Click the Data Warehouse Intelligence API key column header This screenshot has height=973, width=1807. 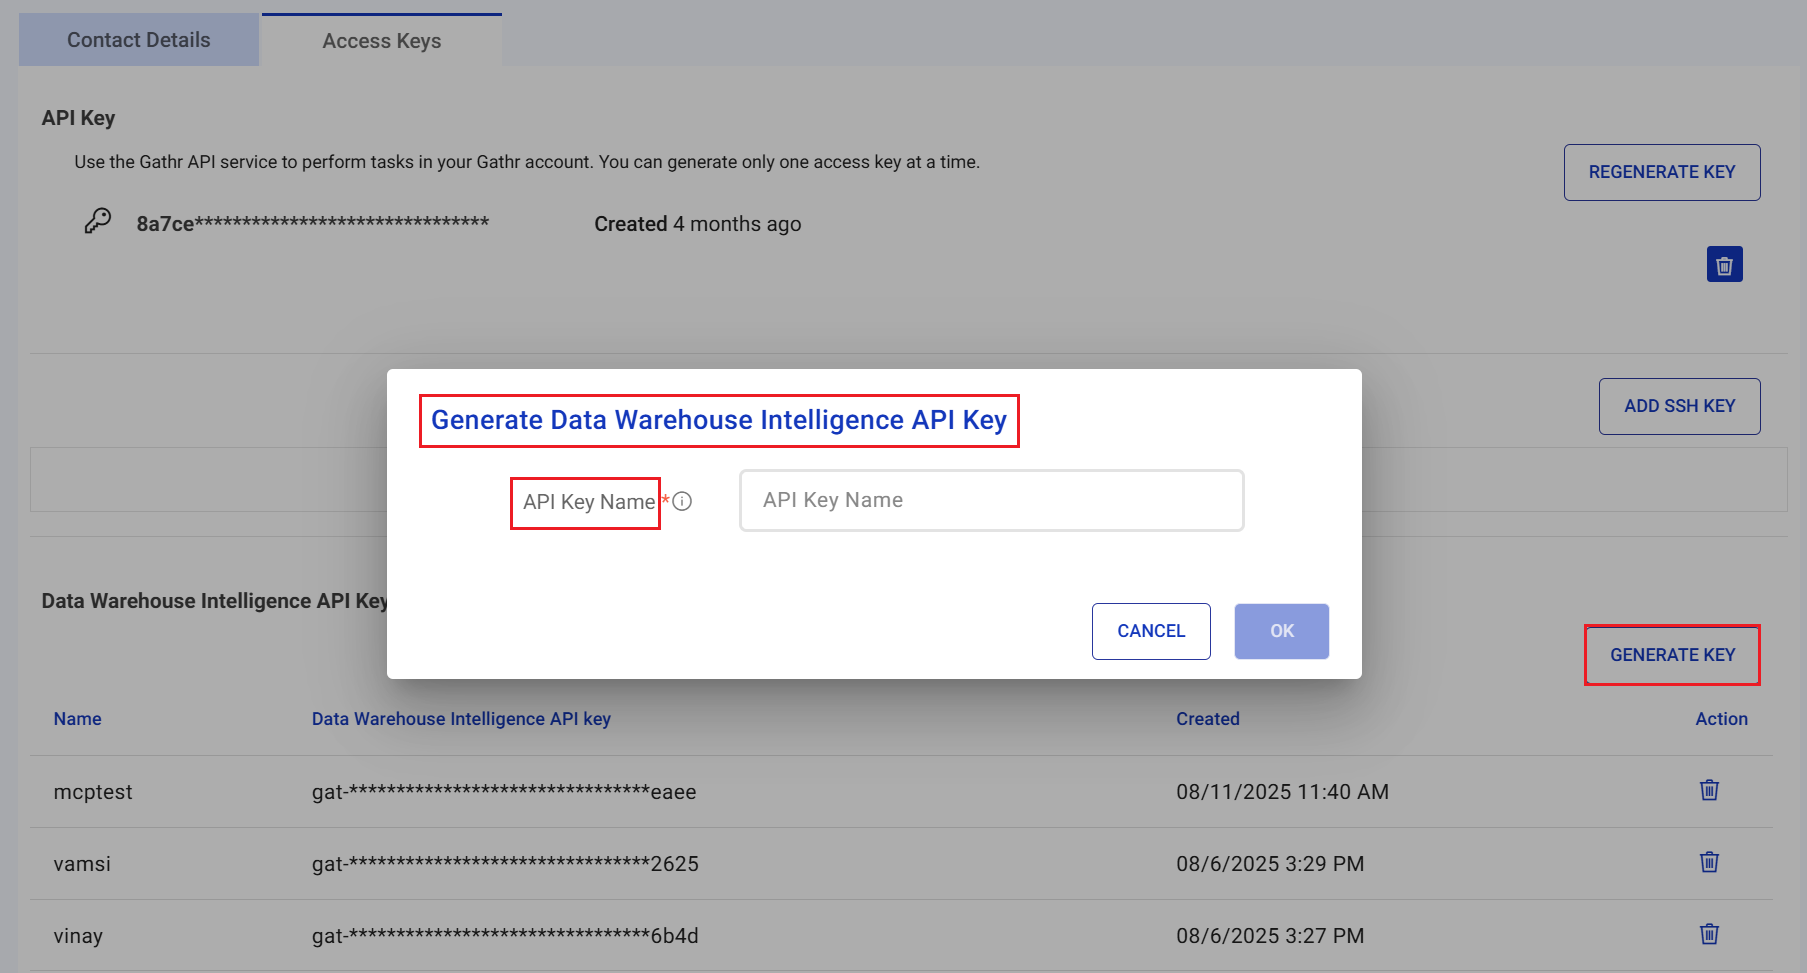(461, 719)
